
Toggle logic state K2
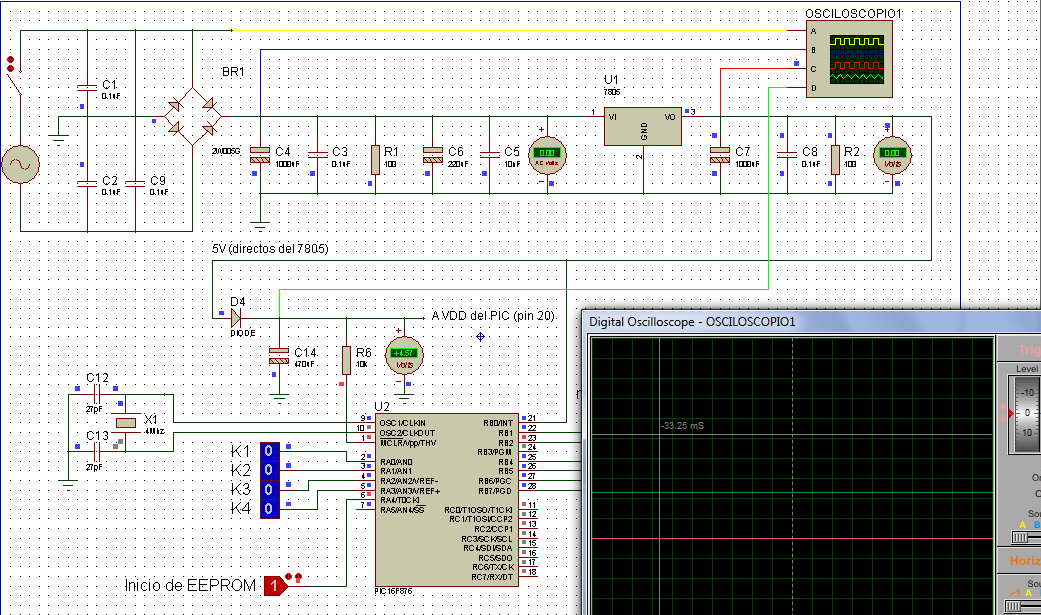click(x=270, y=471)
